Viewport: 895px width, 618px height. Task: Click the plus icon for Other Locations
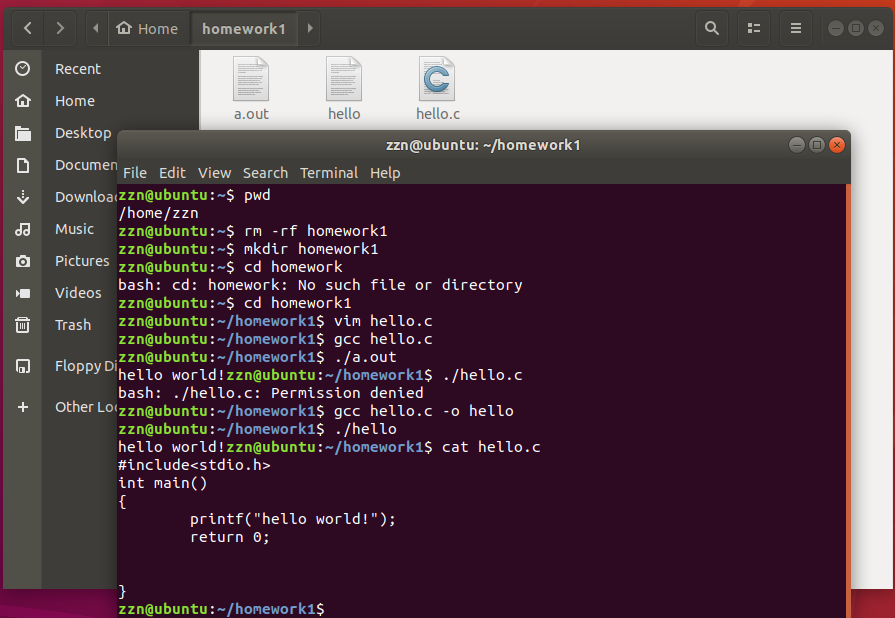23,407
